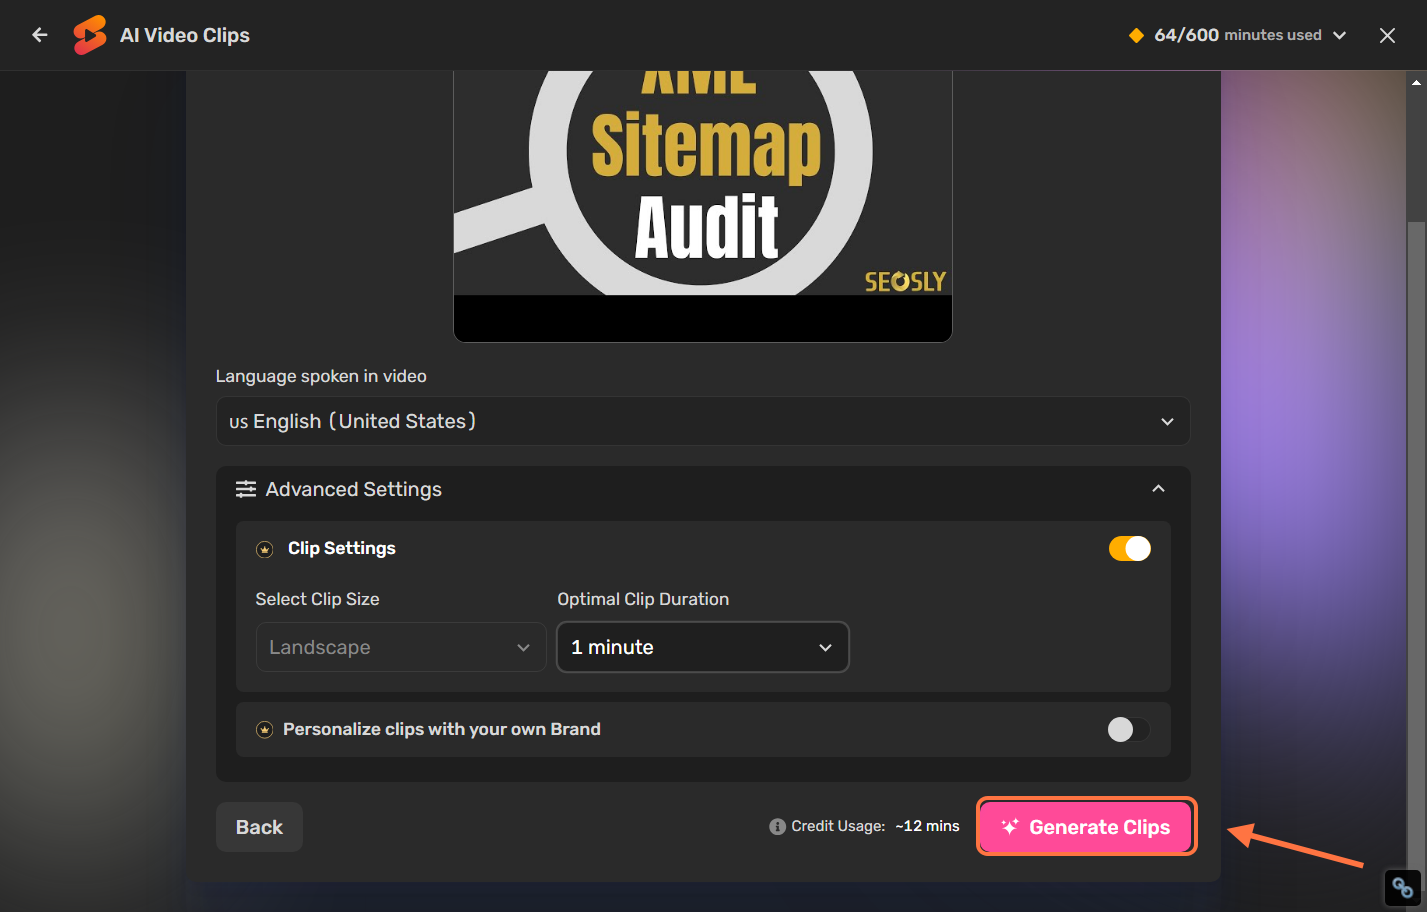1427x912 pixels.
Task: Click the XML Sitemap Audit video thumbnail
Action: coord(703,206)
